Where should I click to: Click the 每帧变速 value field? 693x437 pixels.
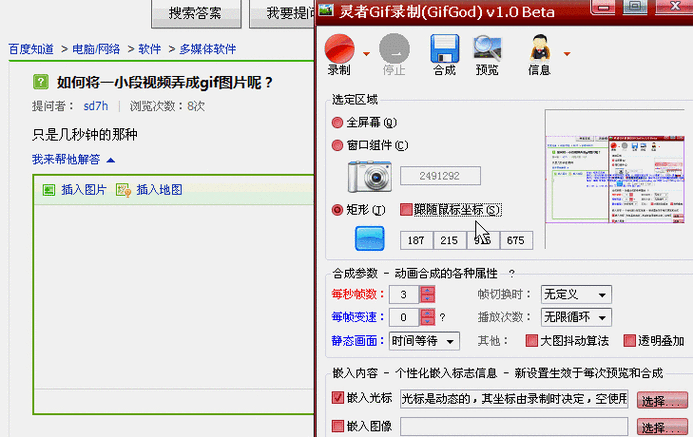(x=404, y=317)
